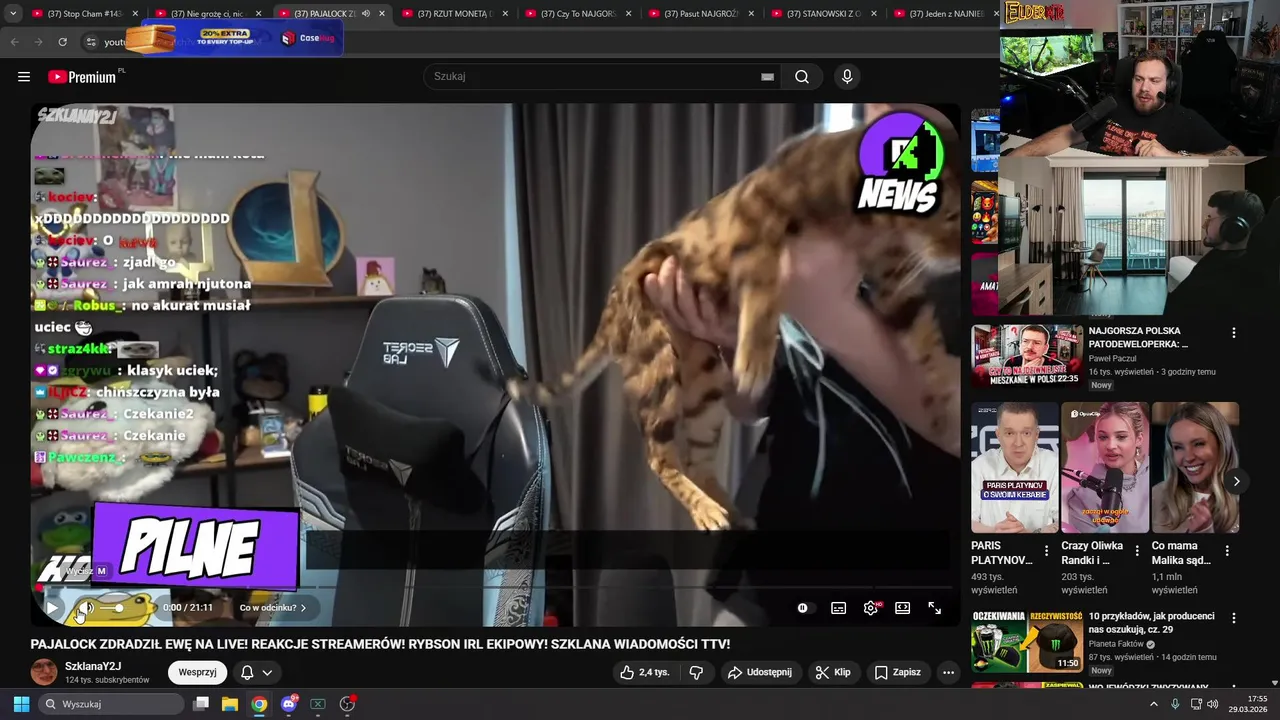
Task: Save the video with Zapisz button
Action: pos(897,672)
